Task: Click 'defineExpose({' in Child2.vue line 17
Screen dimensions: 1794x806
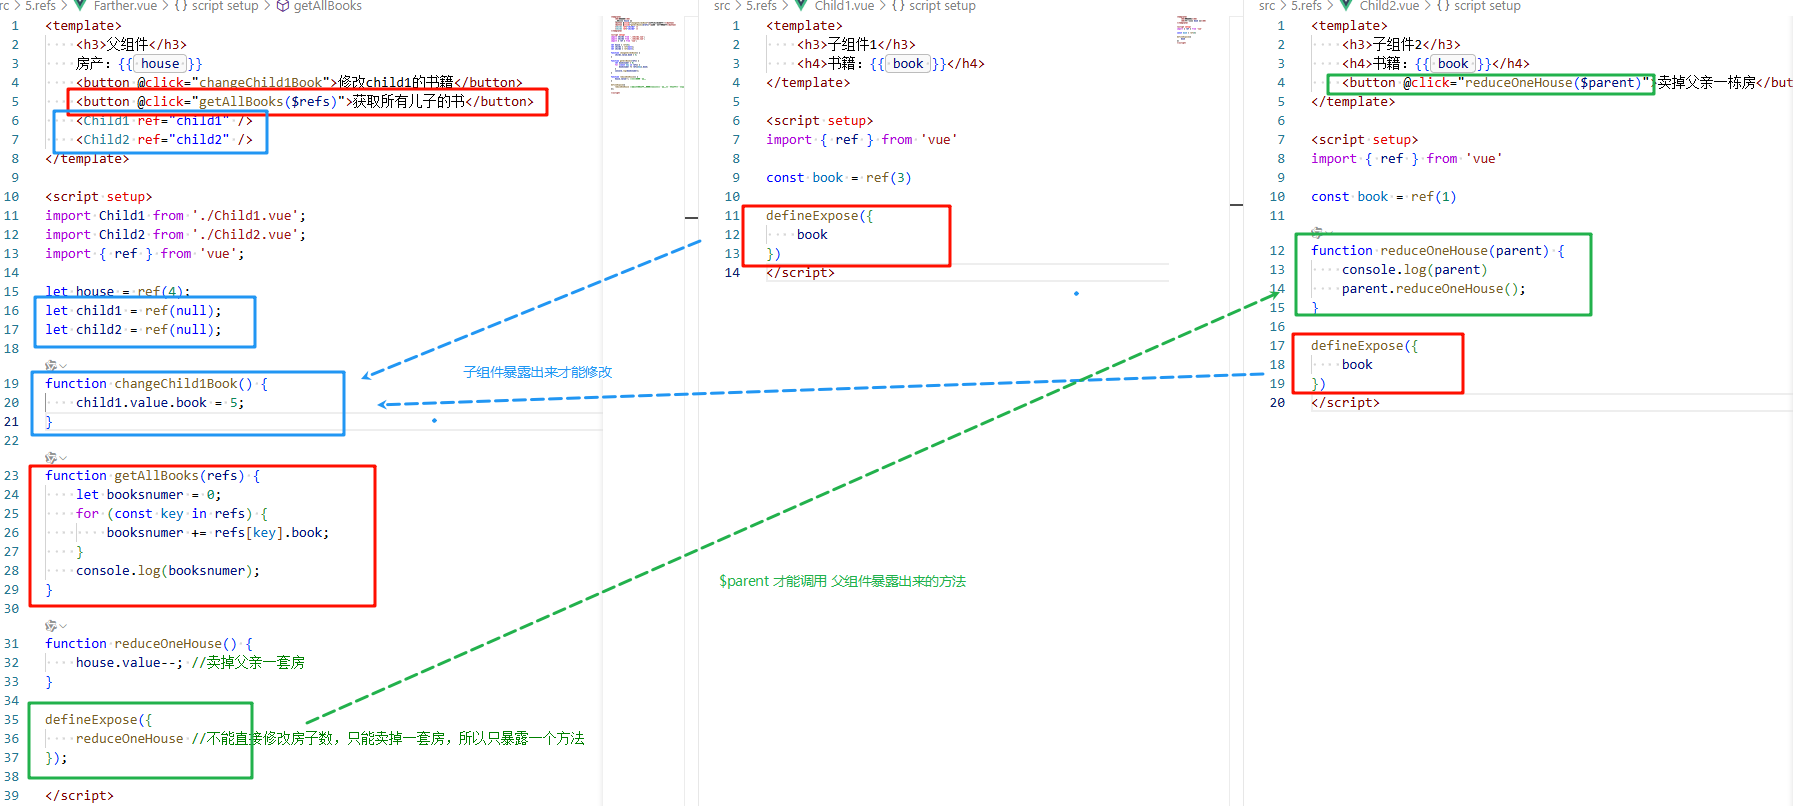Action: pos(1365,346)
